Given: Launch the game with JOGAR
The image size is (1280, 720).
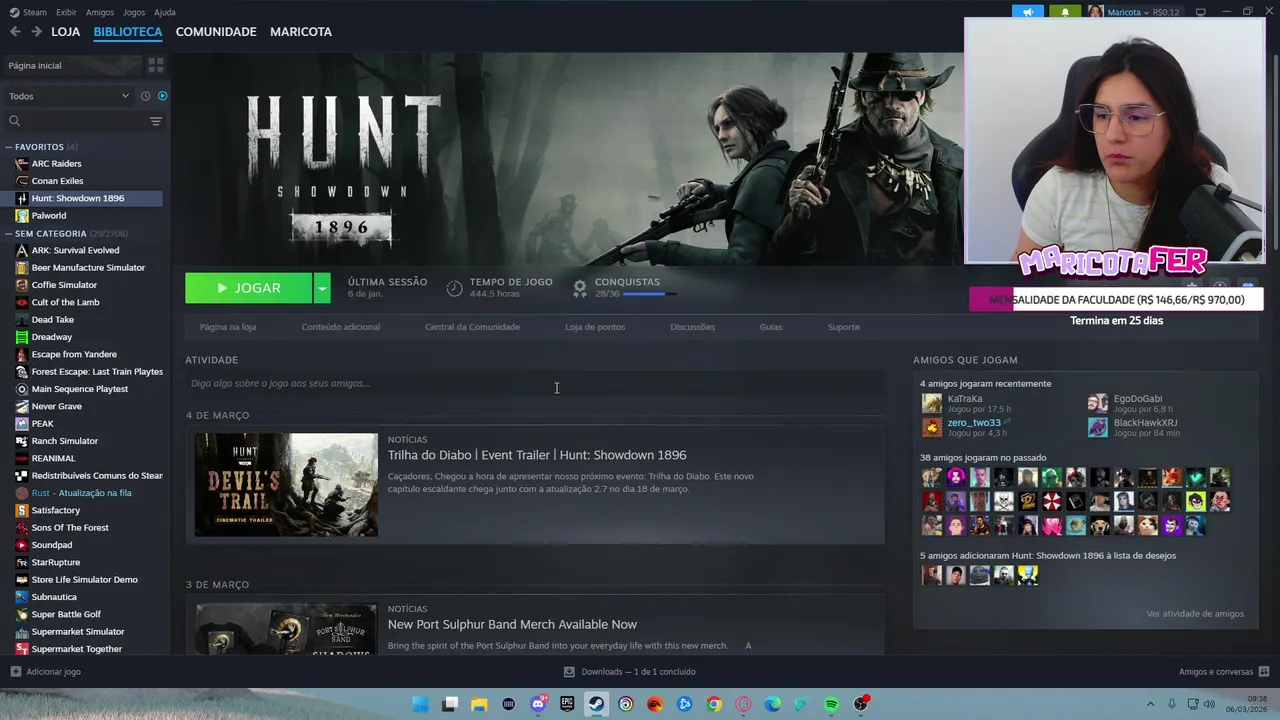Looking at the screenshot, I should coord(249,288).
